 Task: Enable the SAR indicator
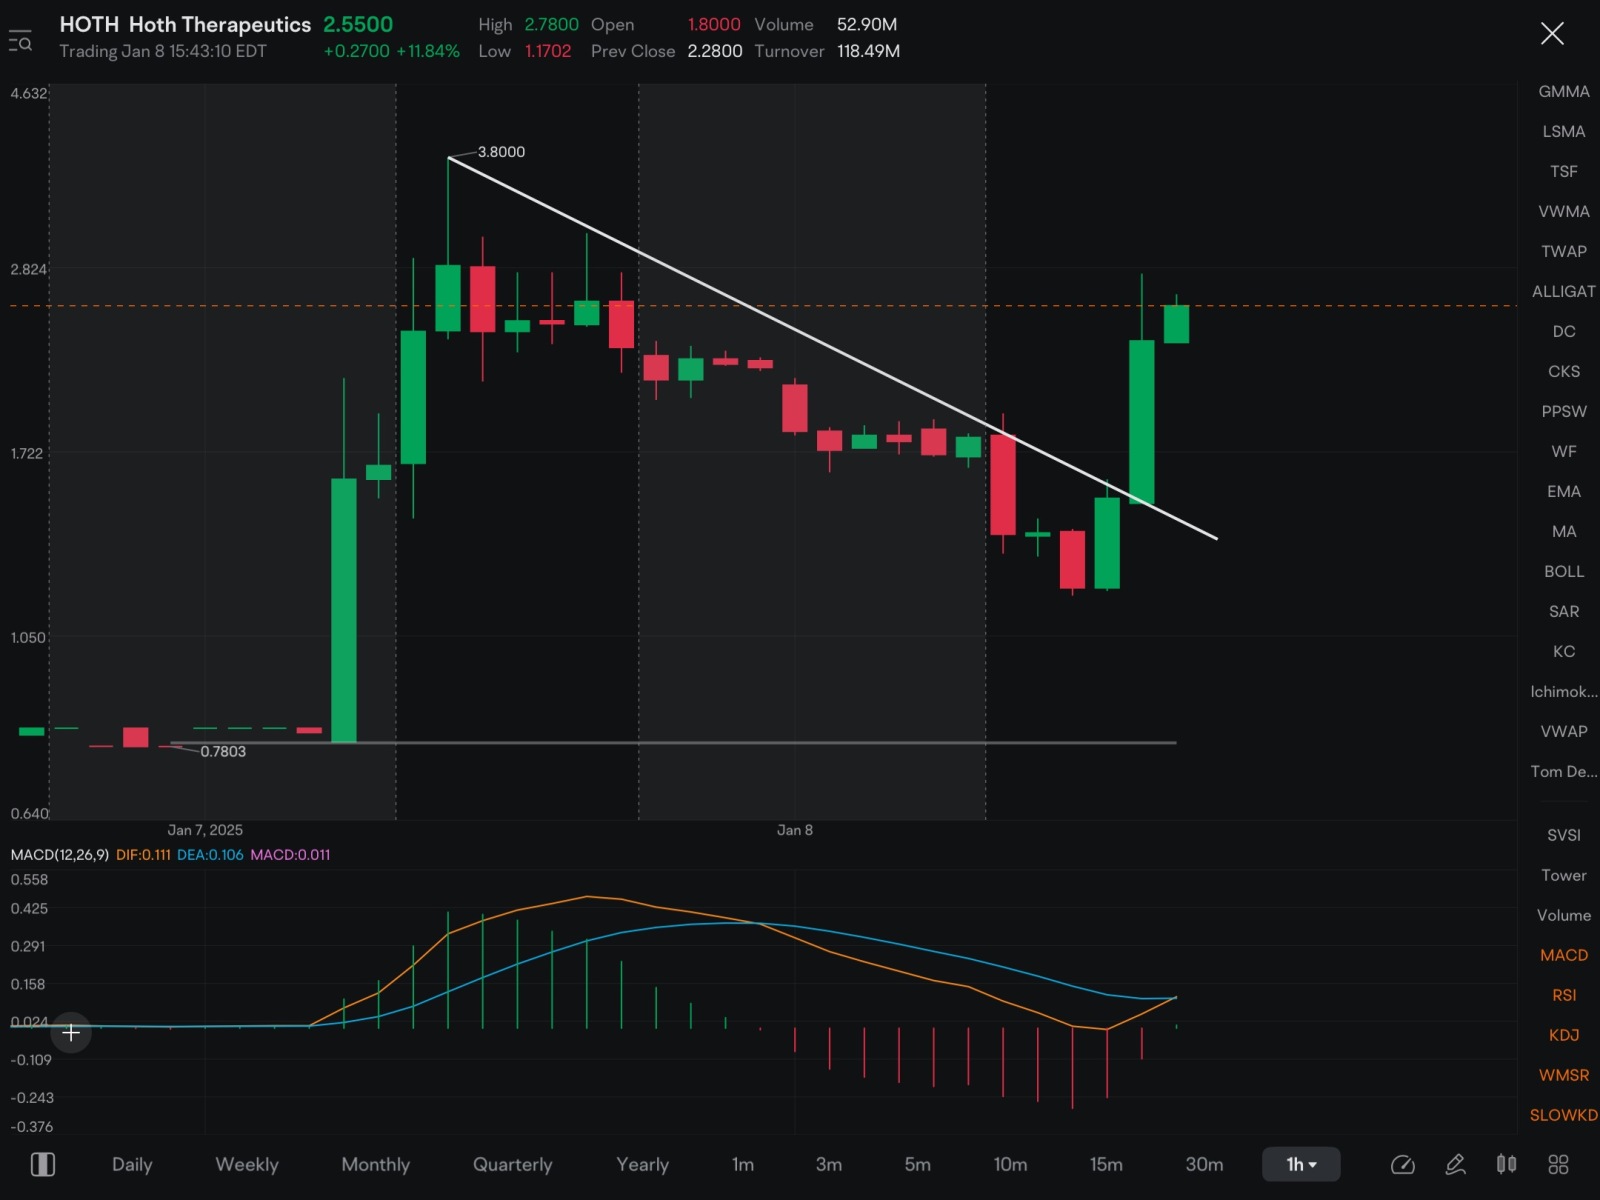[1564, 611]
